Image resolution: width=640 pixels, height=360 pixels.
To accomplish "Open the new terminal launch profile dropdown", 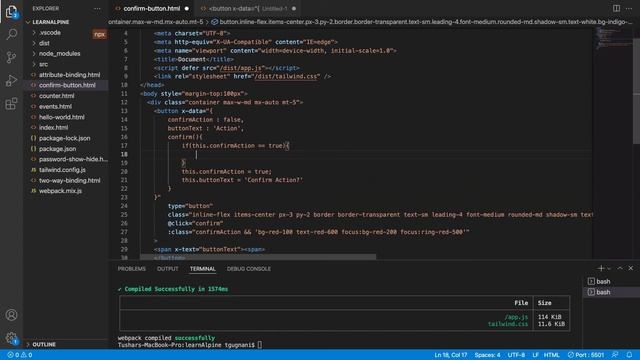I will (609, 269).
